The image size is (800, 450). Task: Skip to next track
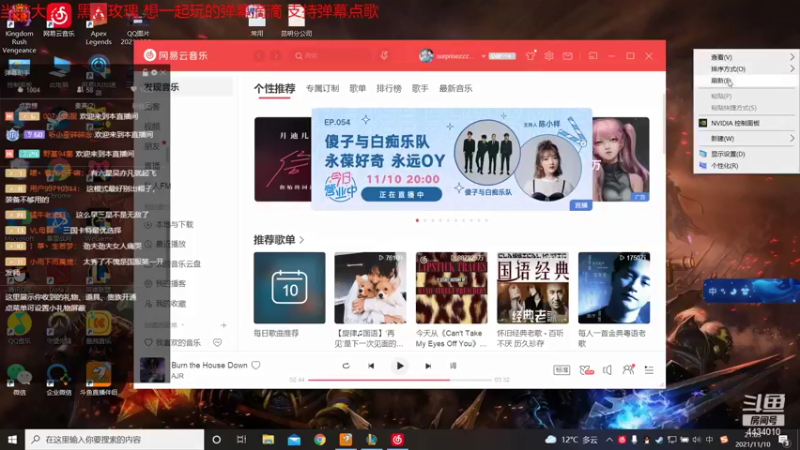coord(428,366)
